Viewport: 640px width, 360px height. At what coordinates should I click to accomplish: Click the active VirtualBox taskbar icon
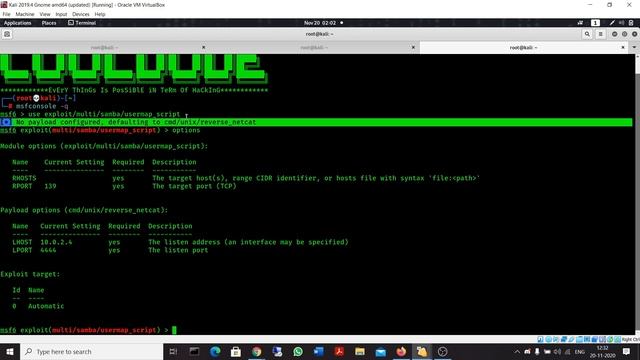click(x=422, y=351)
